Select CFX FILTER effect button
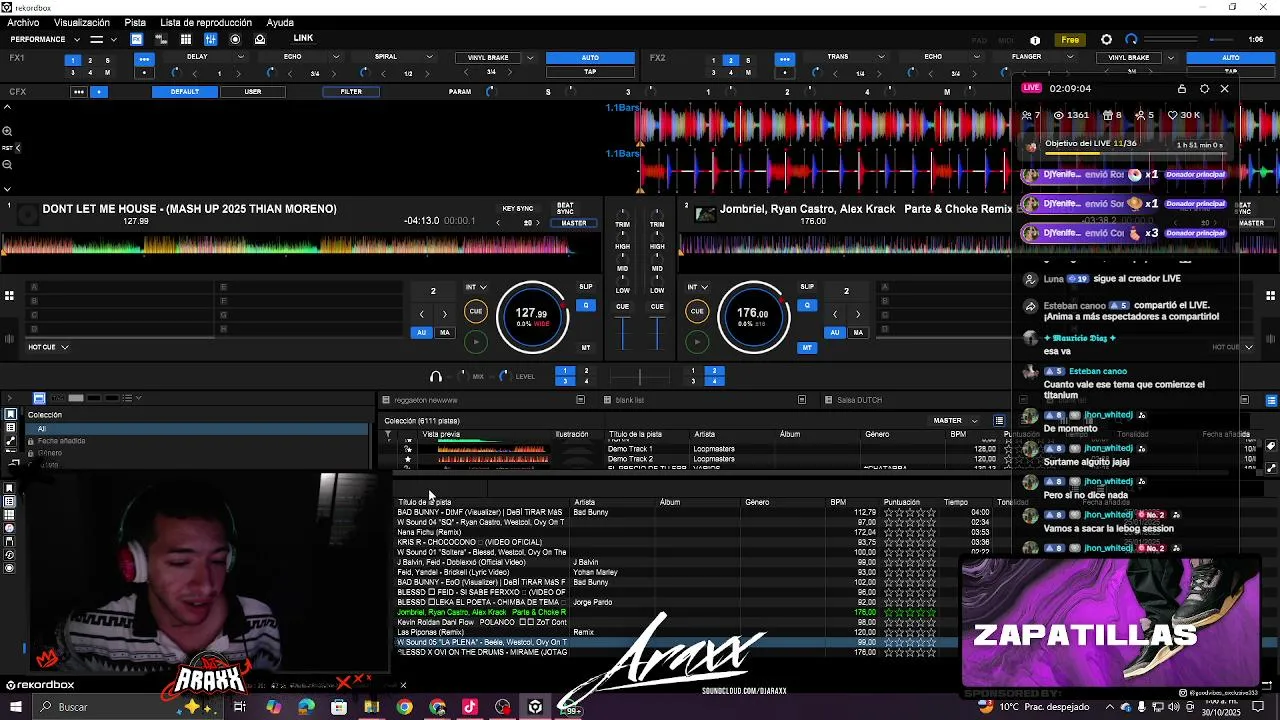The image size is (1280, 720). [351, 92]
